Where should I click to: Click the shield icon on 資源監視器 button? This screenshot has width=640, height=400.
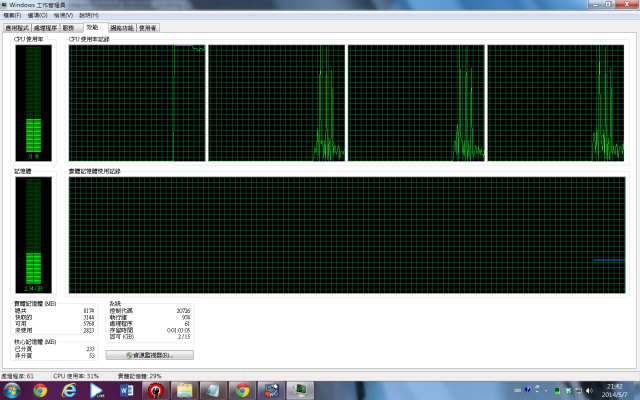pyautogui.click(x=129, y=356)
